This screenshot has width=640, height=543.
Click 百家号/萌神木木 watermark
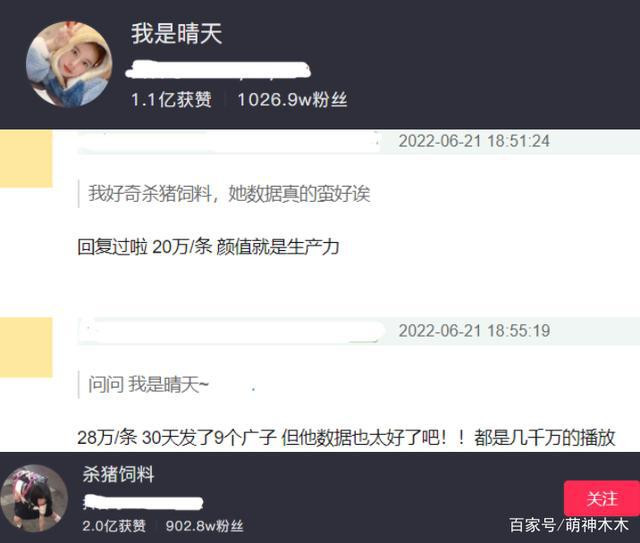pos(569,525)
